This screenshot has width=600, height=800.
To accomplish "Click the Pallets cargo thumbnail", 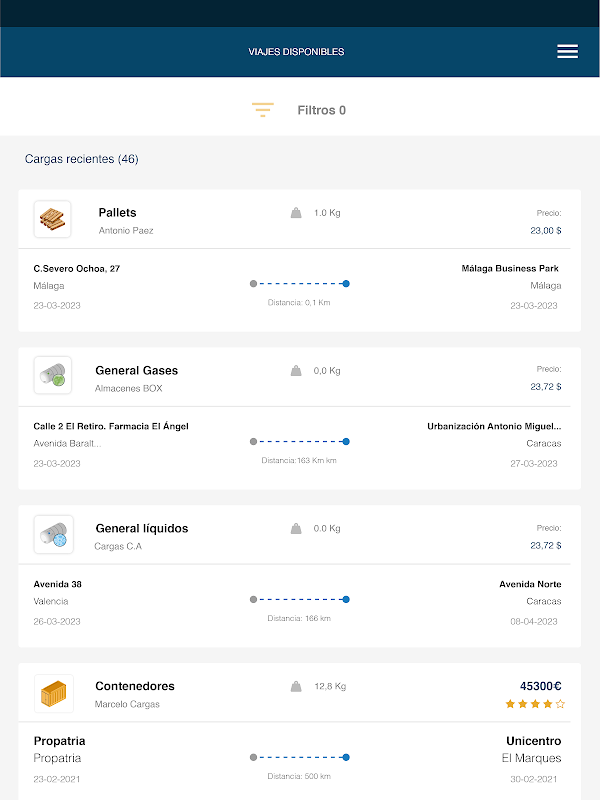I will [52, 219].
